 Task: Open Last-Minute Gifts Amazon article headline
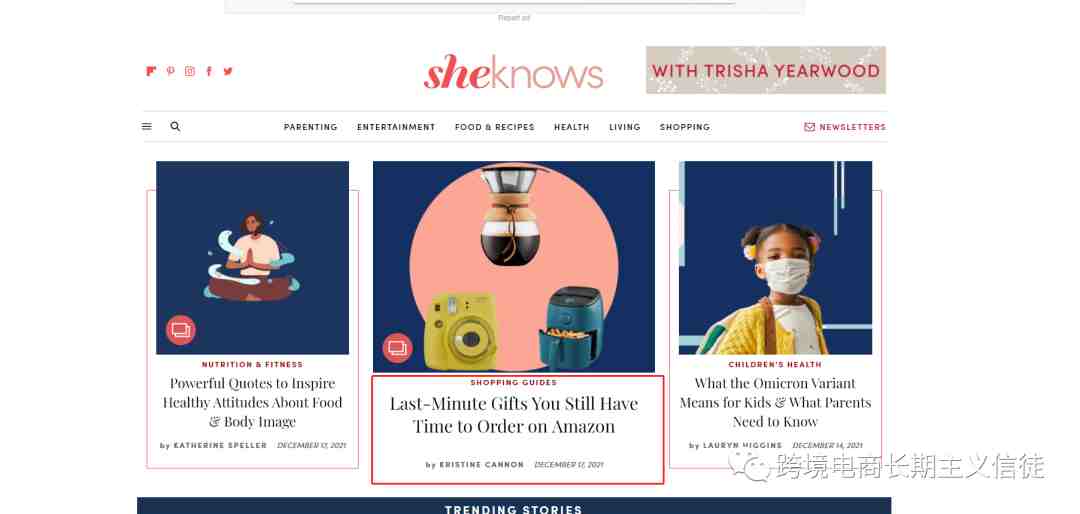coord(514,415)
